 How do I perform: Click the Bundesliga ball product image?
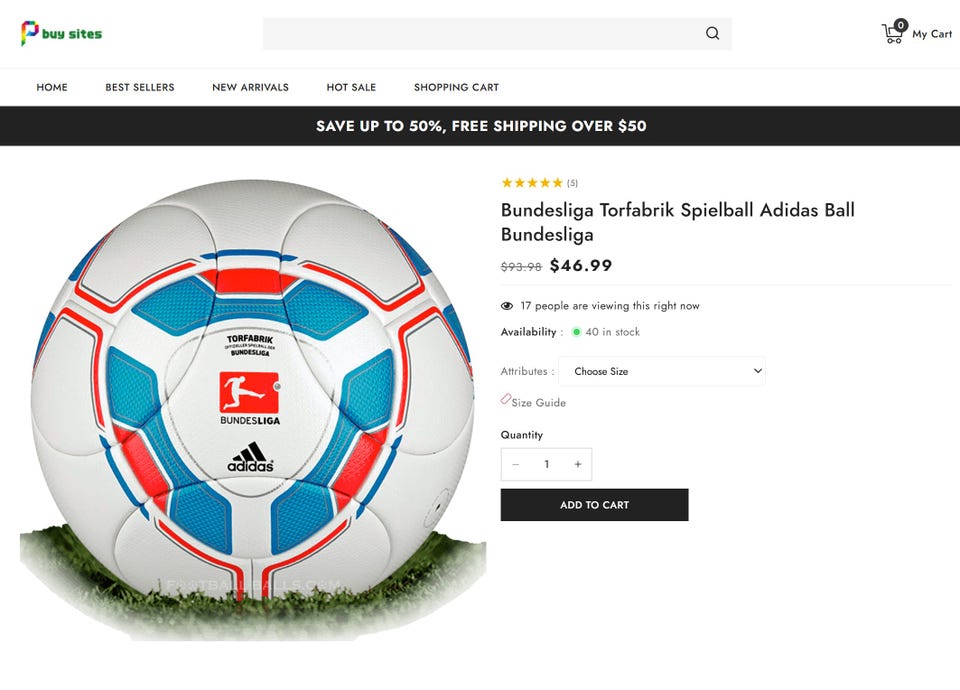252,400
